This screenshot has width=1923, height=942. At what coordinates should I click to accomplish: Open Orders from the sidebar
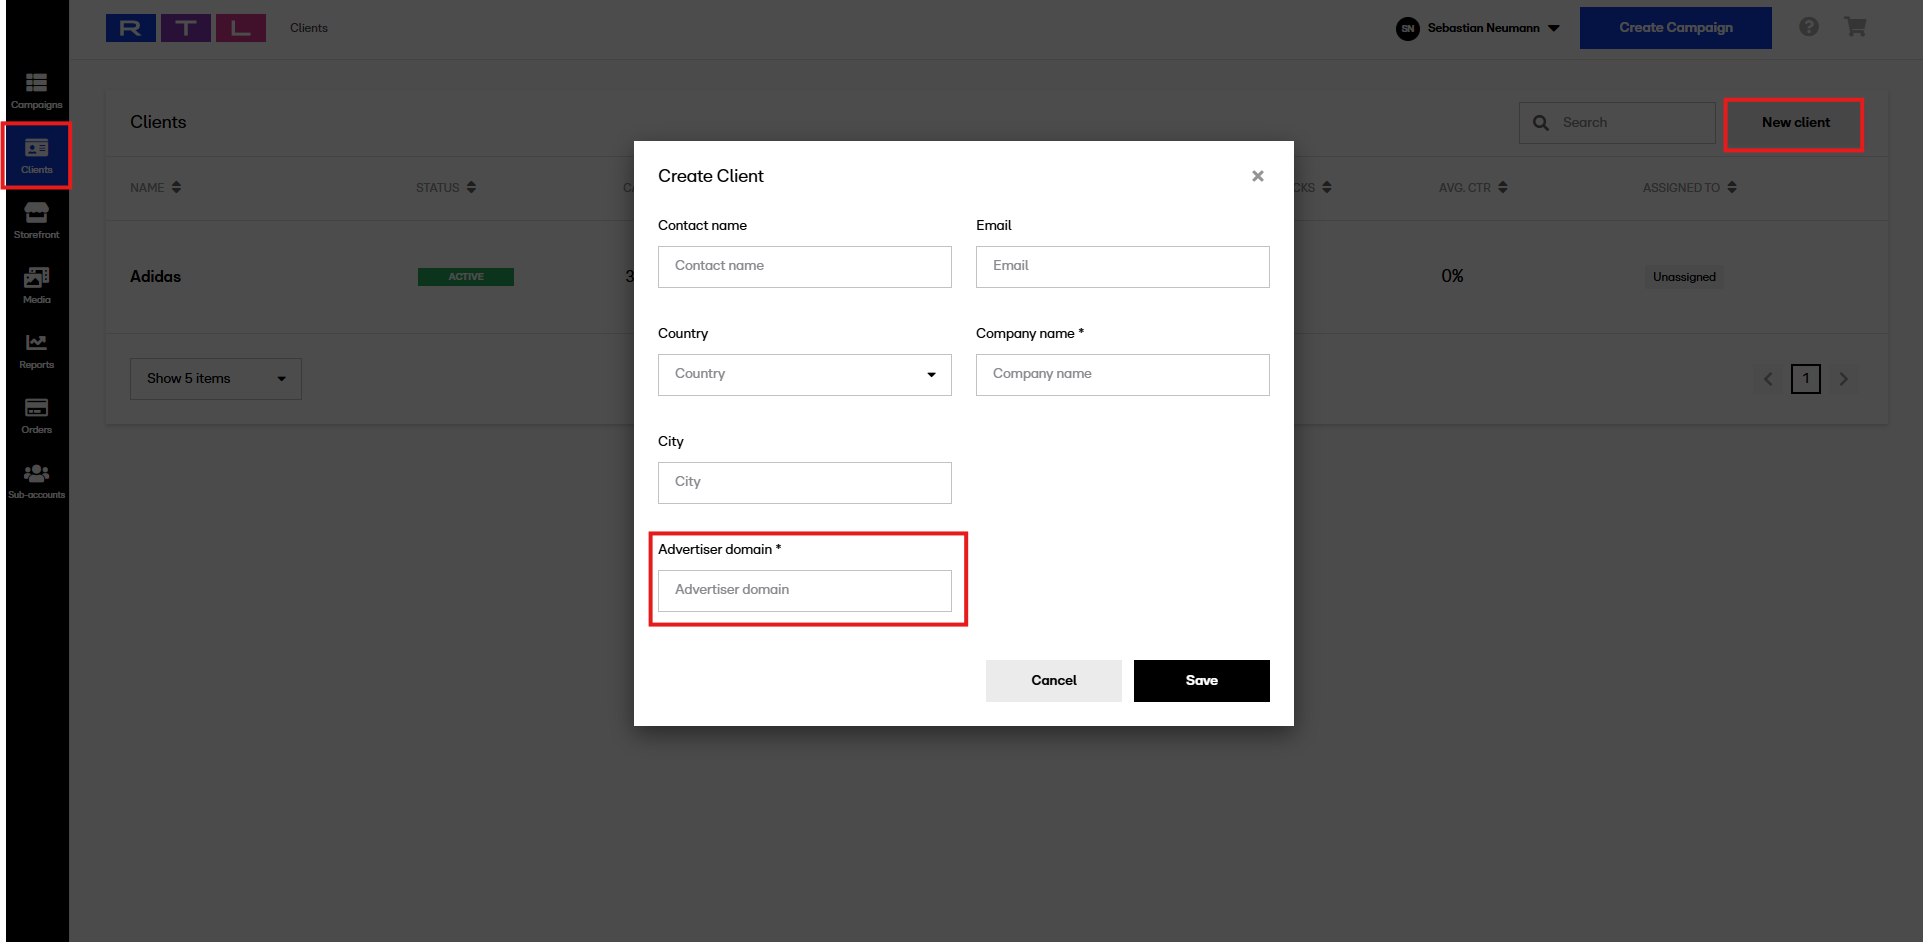[x=36, y=415]
